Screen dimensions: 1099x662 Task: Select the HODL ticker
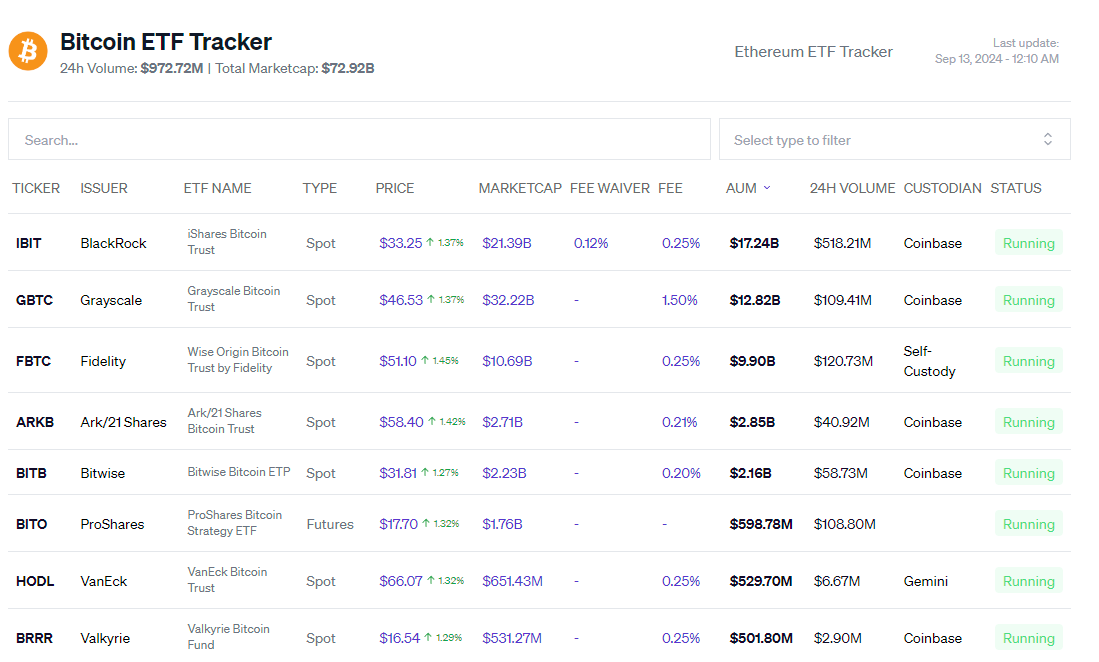pos(35,581)
